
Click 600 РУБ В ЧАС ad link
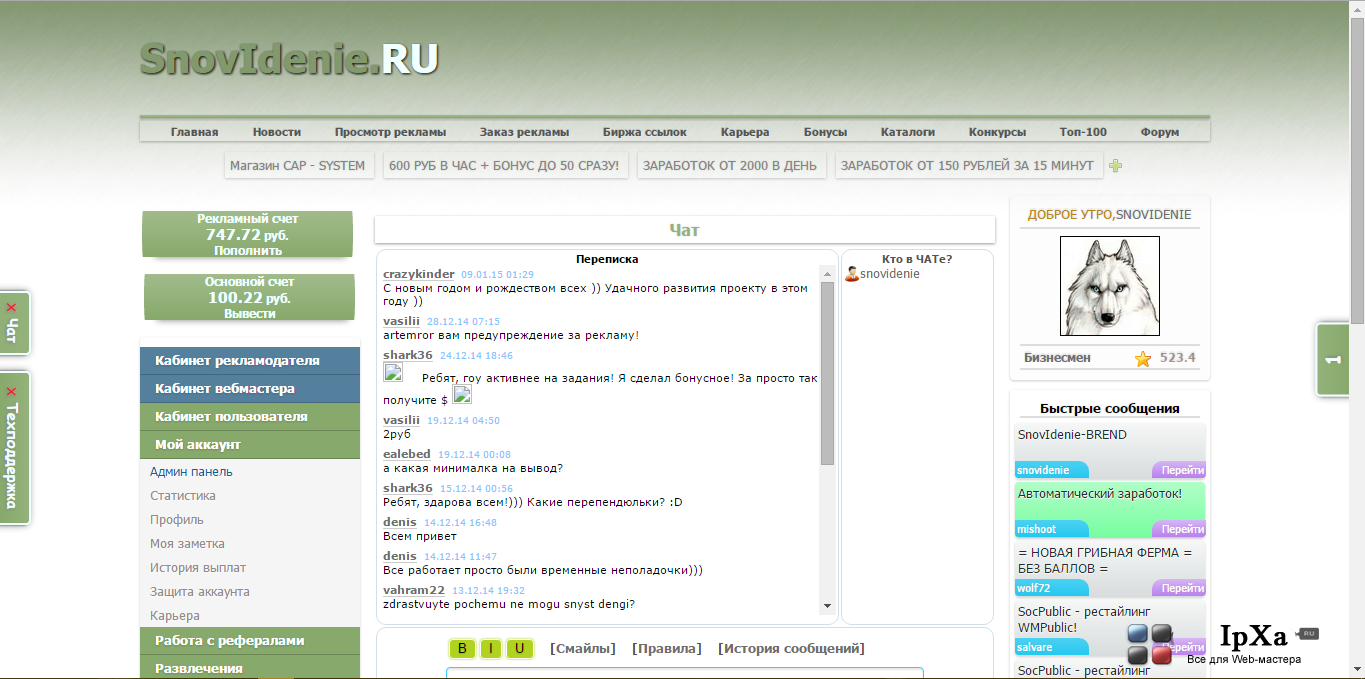click(504, 166)
